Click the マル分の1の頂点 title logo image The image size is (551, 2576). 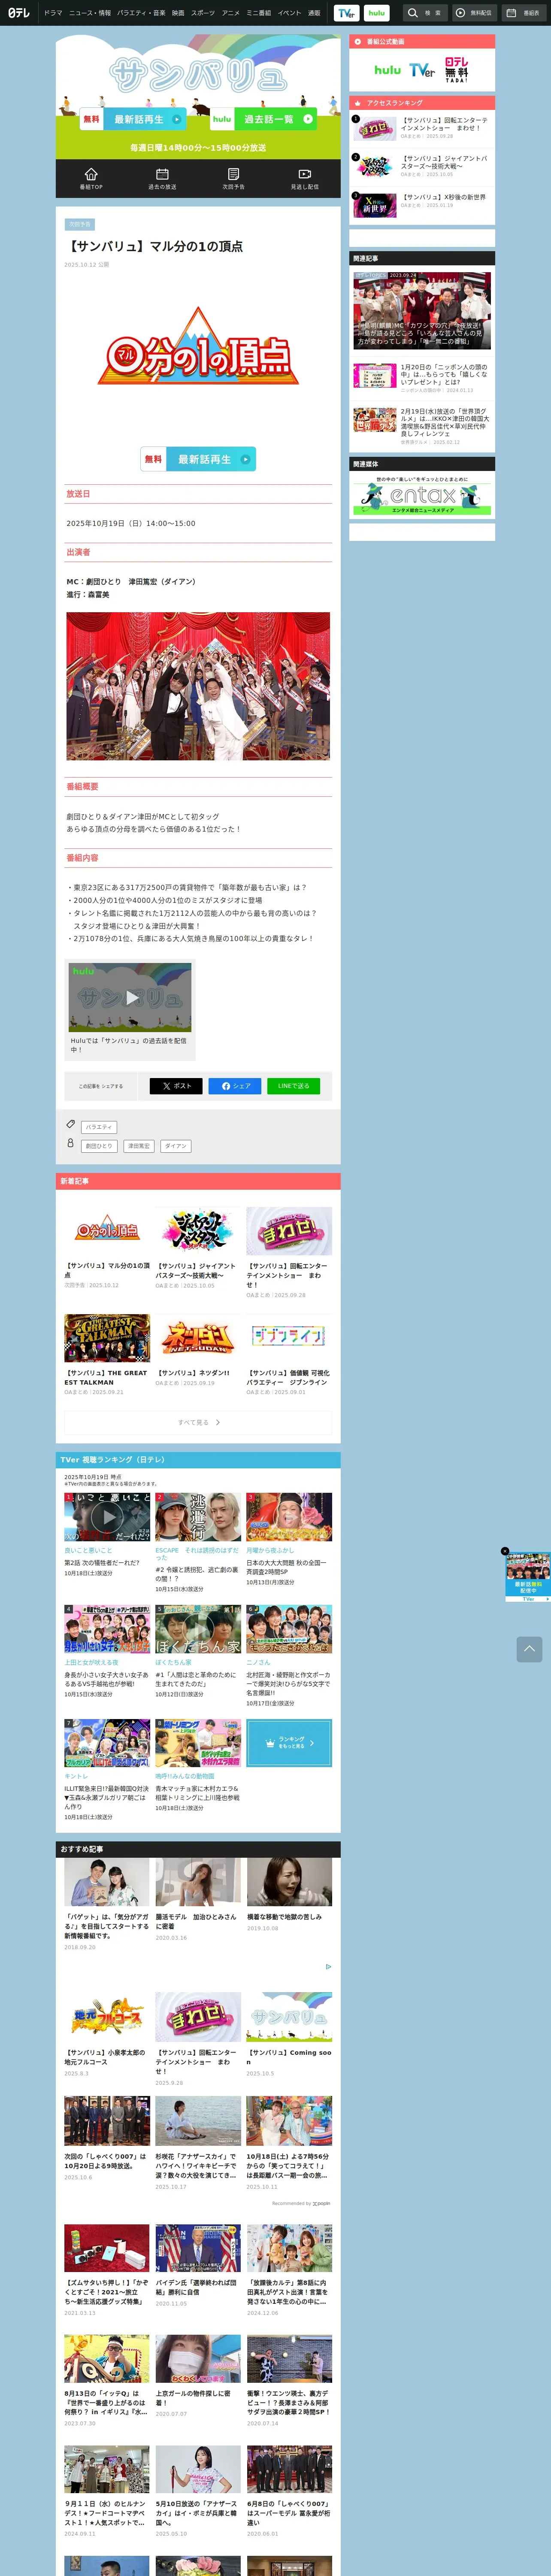point(198,346)
